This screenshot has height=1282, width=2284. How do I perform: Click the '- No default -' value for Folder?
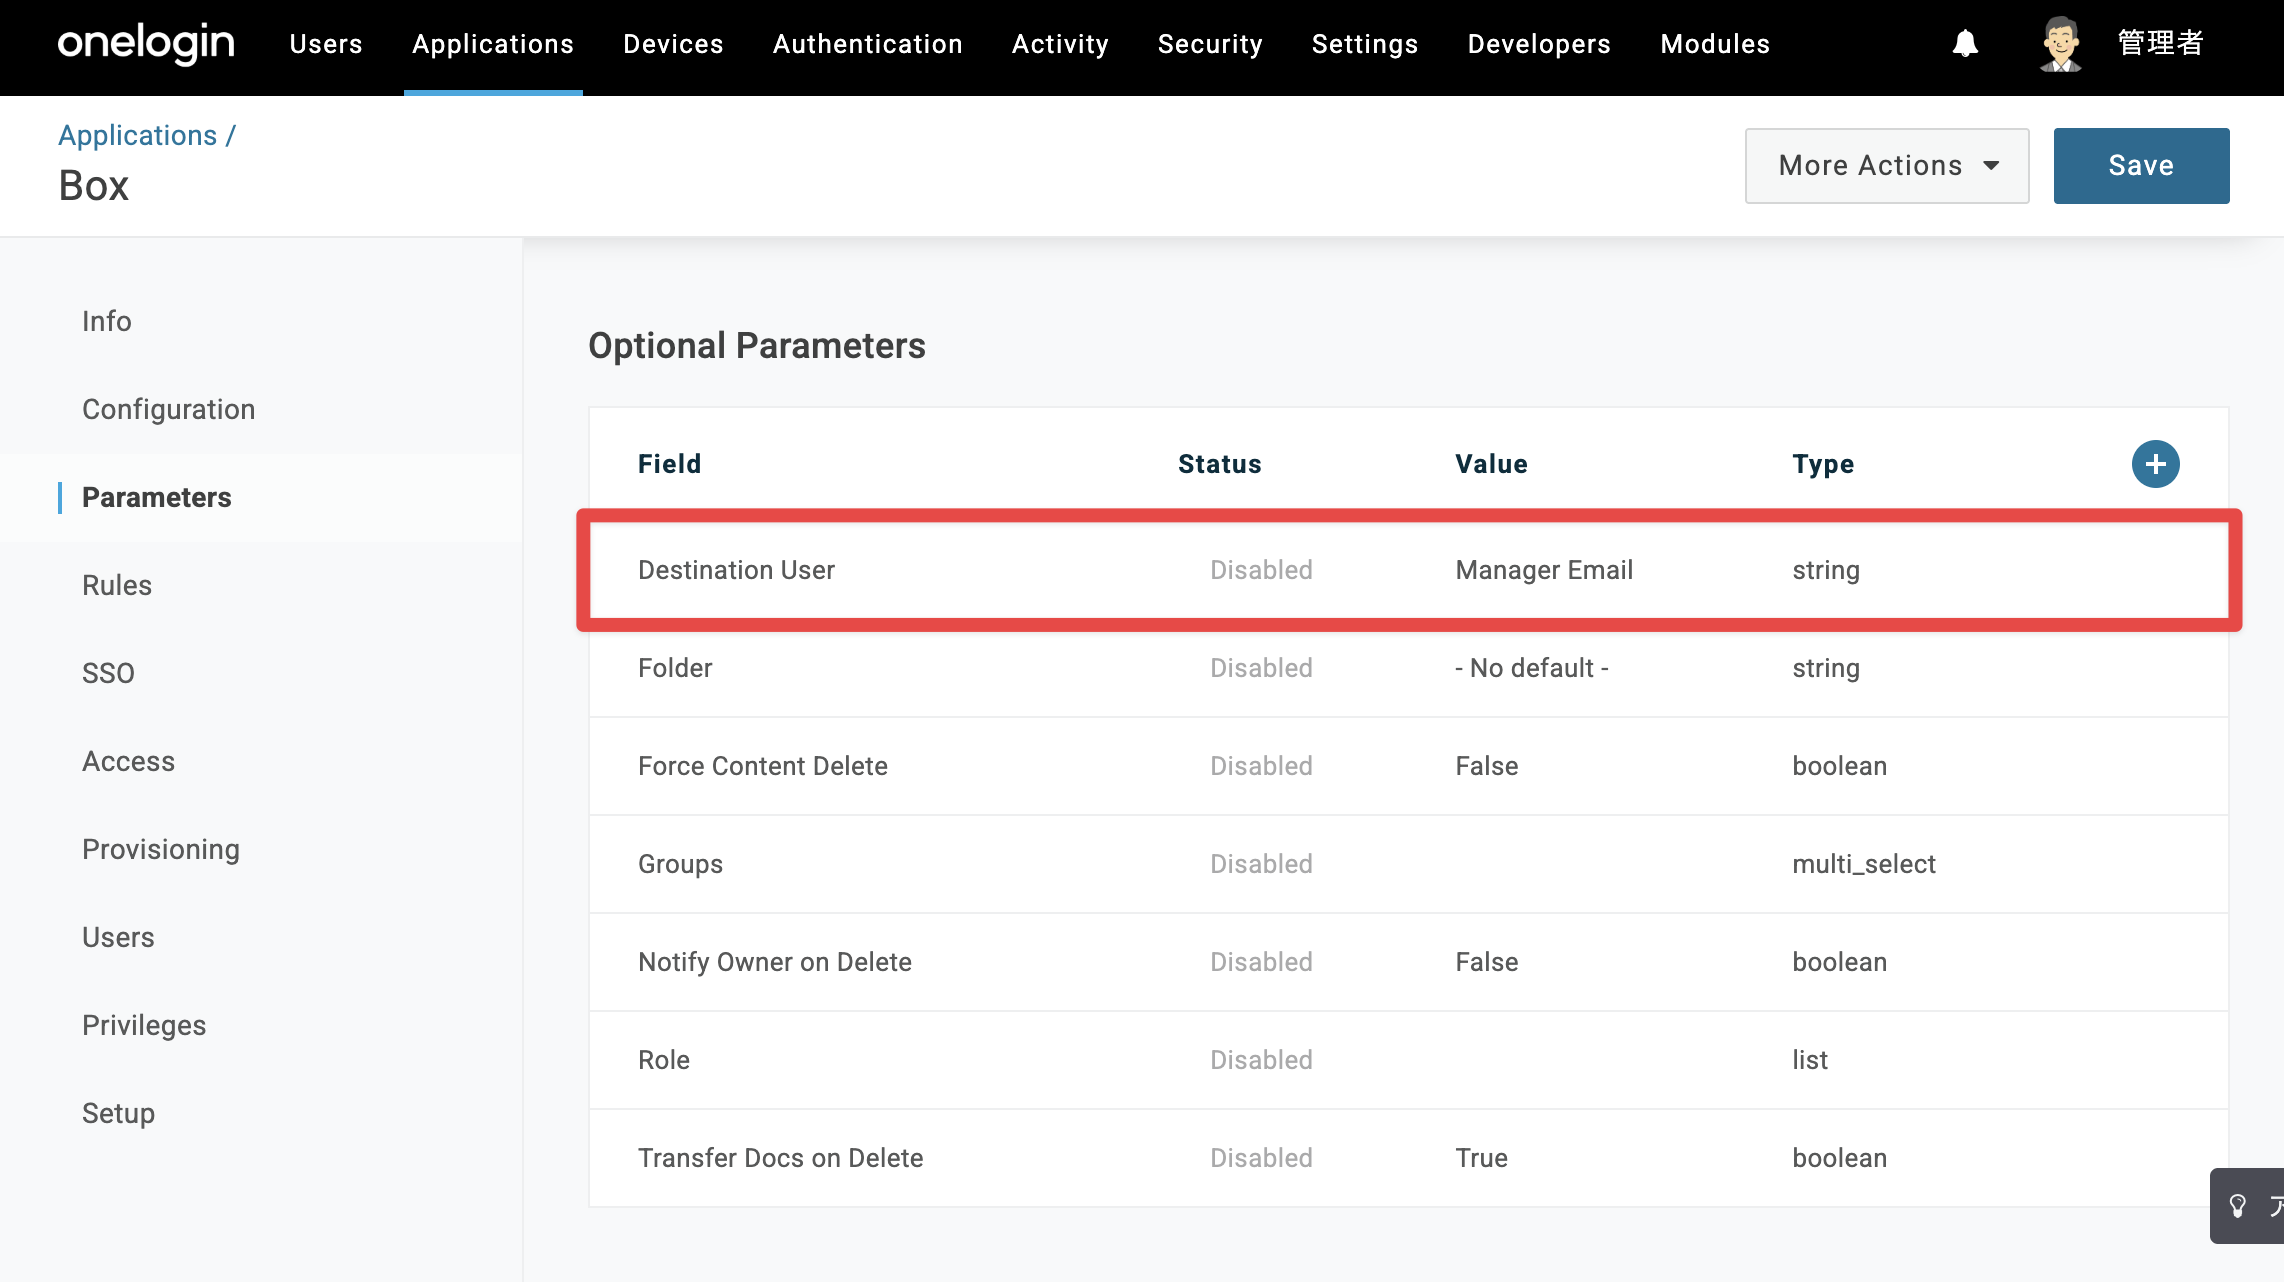point(1532,668)
